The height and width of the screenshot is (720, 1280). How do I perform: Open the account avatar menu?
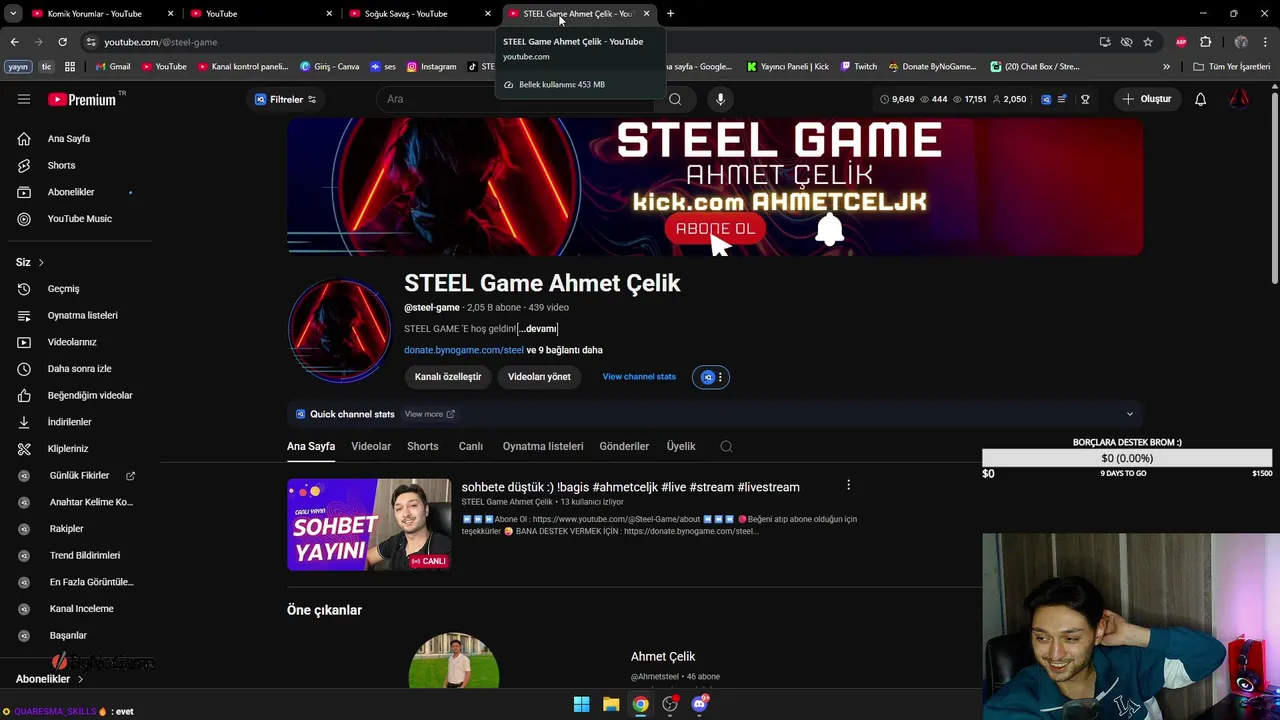tap(1239, 99)
